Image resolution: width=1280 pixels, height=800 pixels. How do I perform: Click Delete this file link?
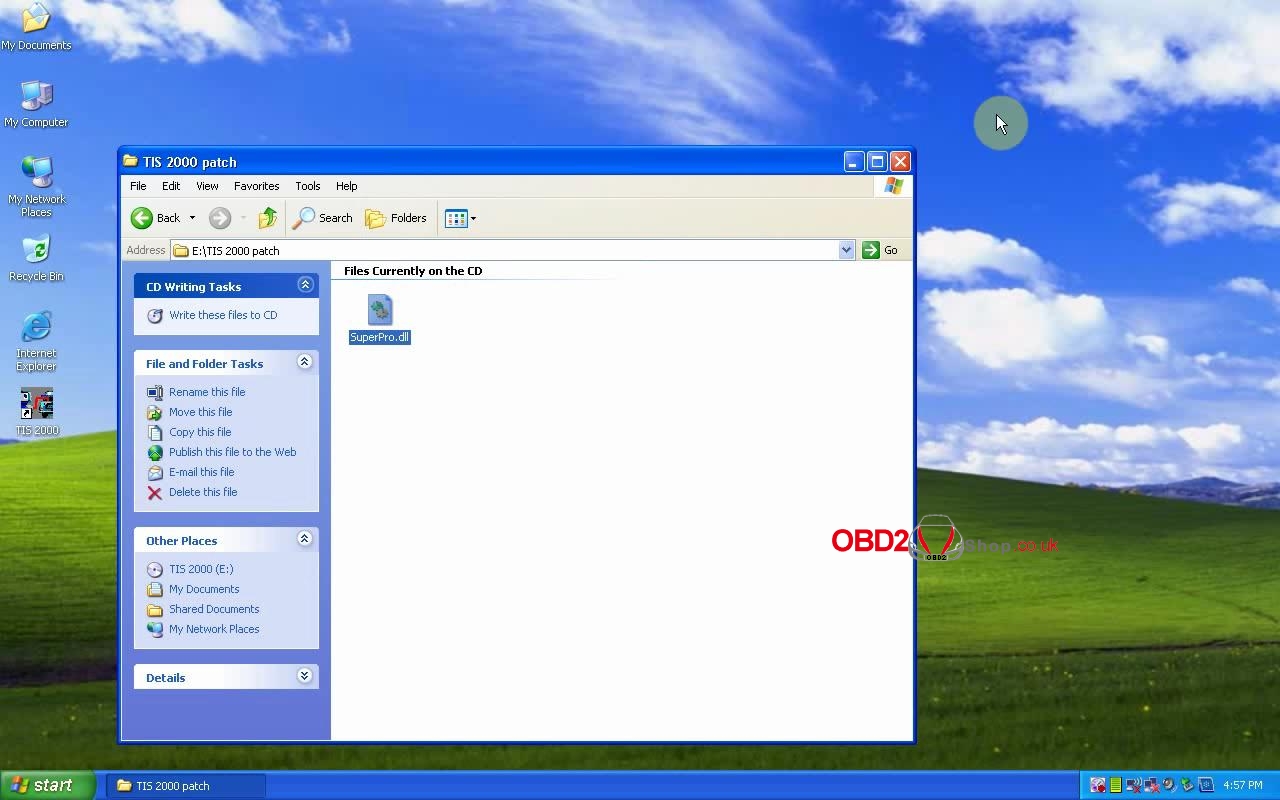pos(202,492)
